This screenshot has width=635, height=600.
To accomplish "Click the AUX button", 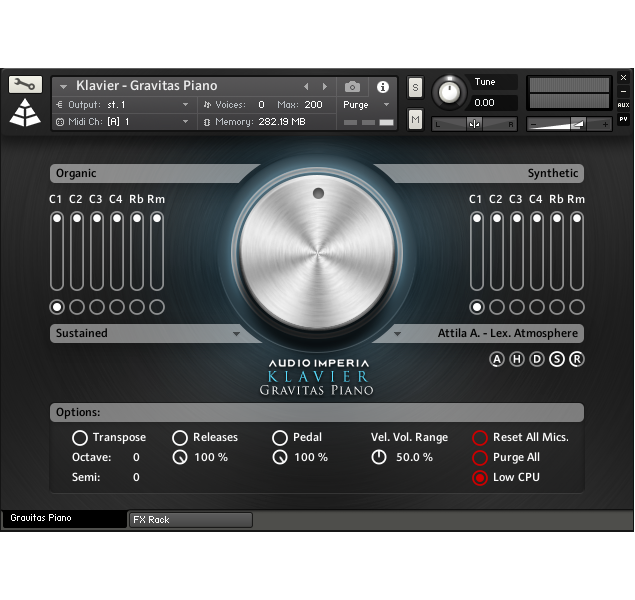I will [x=623, y=105].
